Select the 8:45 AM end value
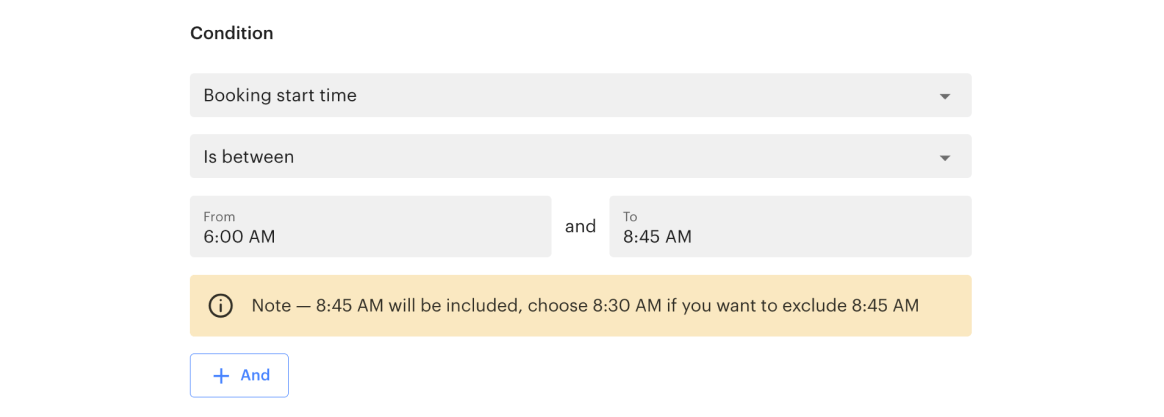1164x417 pixels. (x=657, y=238)
